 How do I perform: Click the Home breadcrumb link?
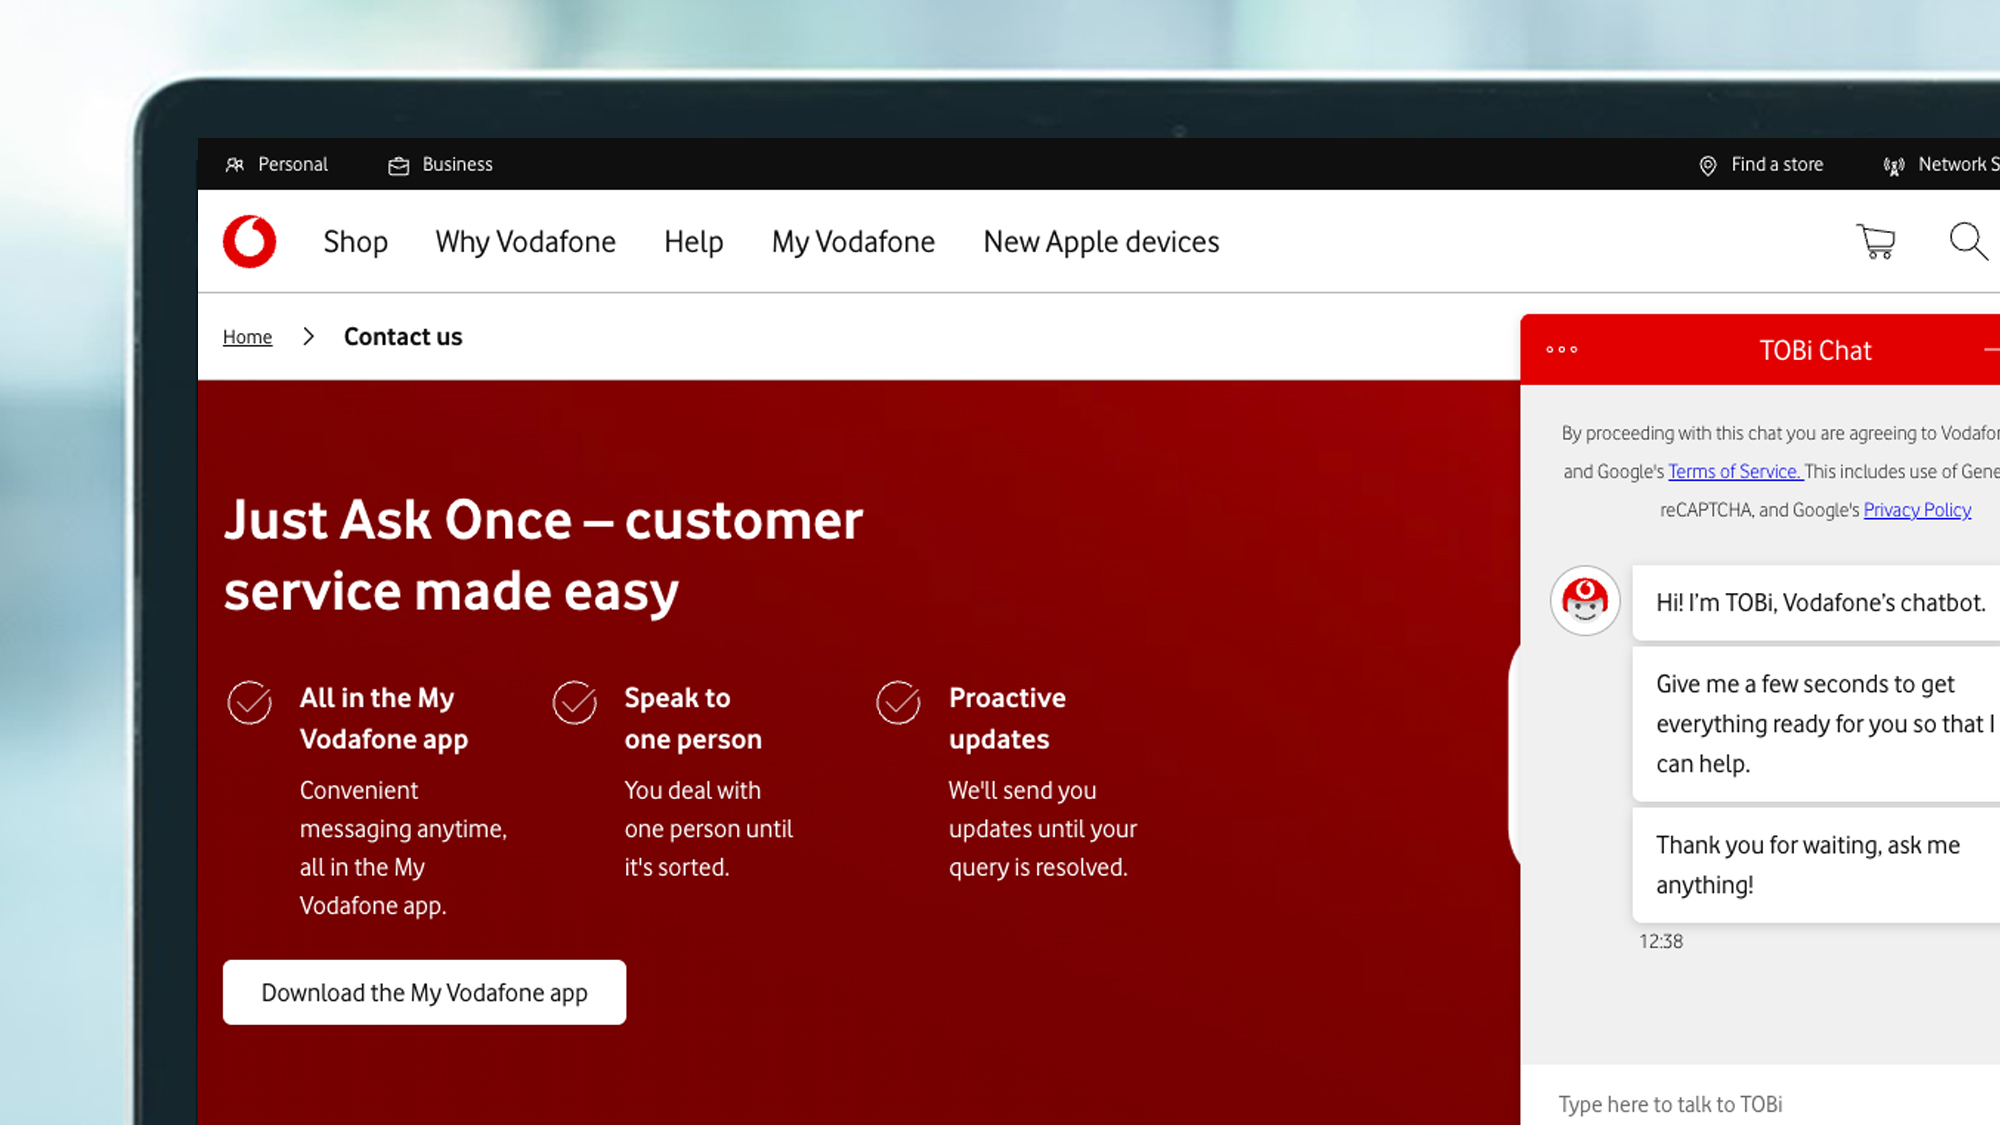coord(247,337)
